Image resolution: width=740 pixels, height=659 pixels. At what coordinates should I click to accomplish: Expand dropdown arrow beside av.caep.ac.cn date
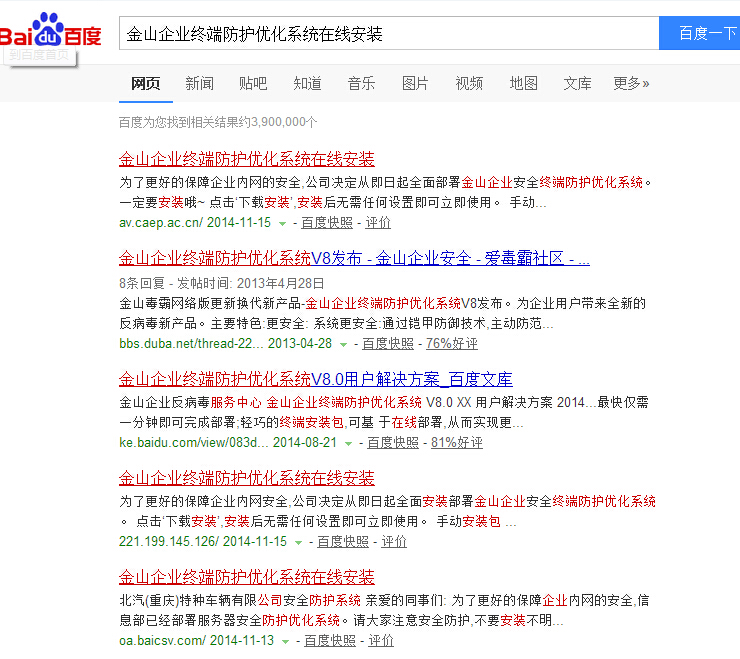[282, 224]
